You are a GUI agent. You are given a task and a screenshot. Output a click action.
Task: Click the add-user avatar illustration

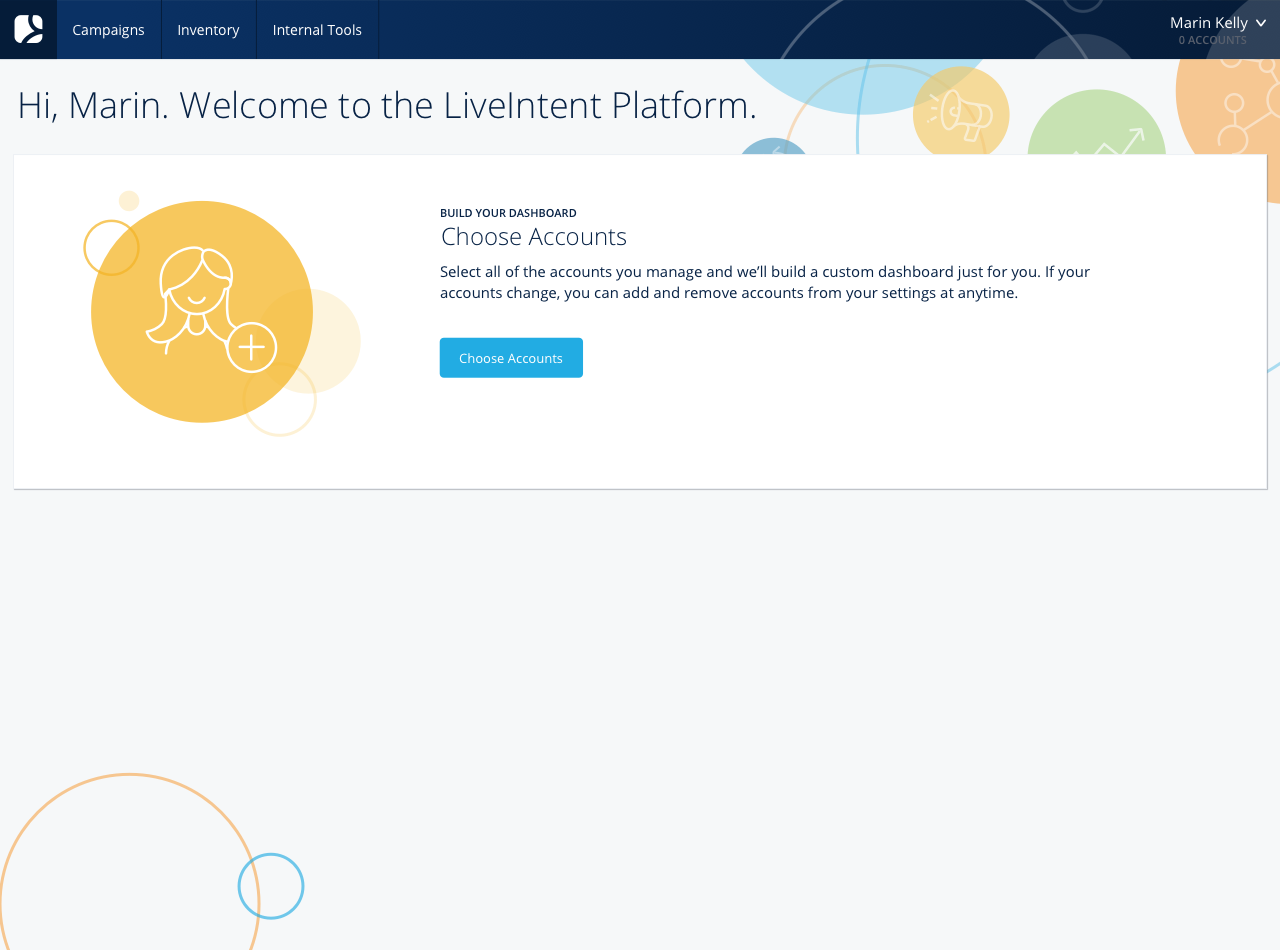[x=202, y=312]
